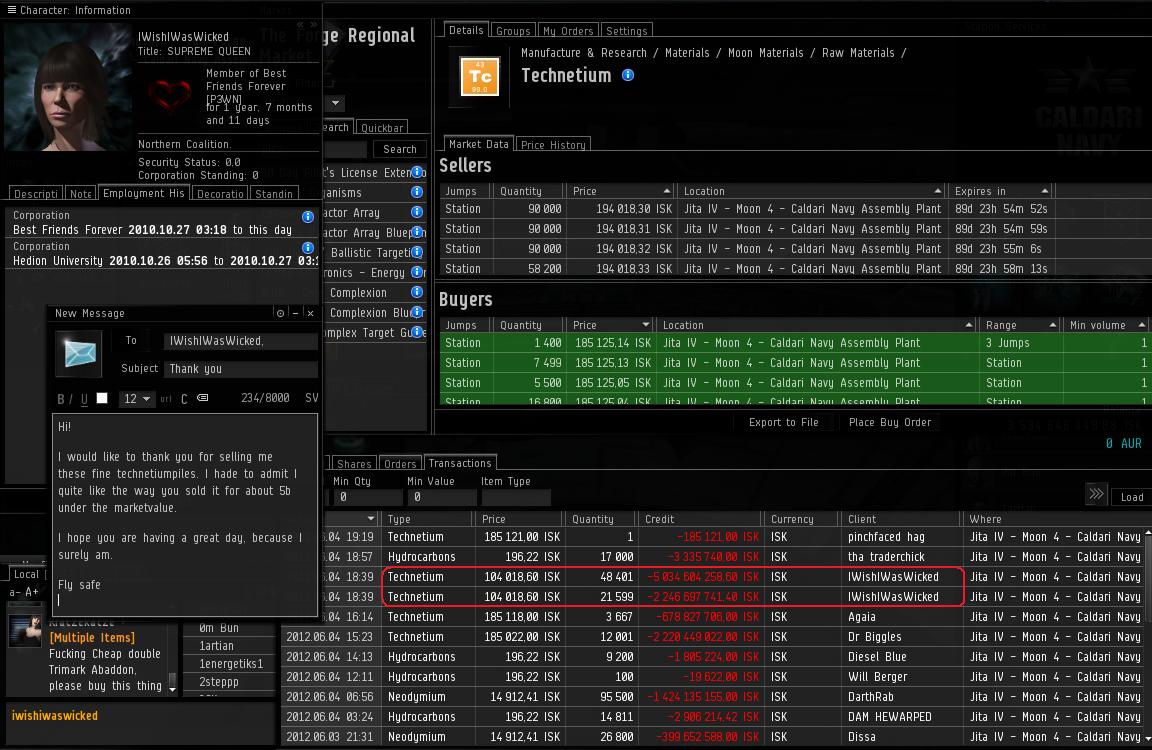Open info for Best Friends Forever employment entry
Screen dimensions: 1152x750
pyautogui.click(x=308, y=217)
